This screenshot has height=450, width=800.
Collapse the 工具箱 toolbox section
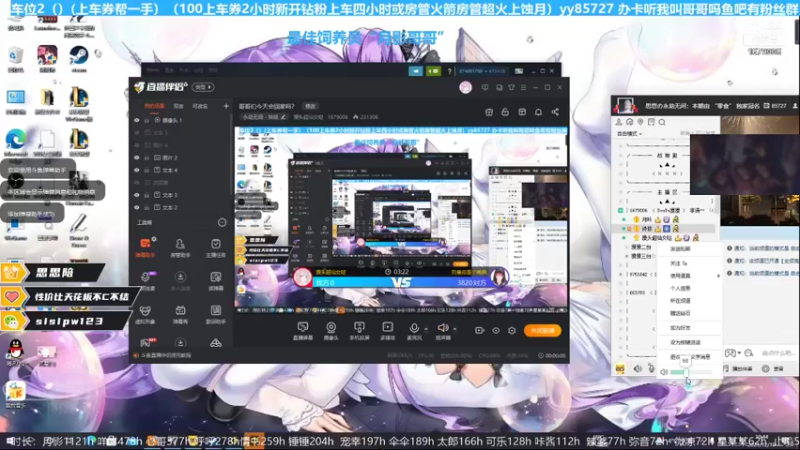[x=222, y=222]
